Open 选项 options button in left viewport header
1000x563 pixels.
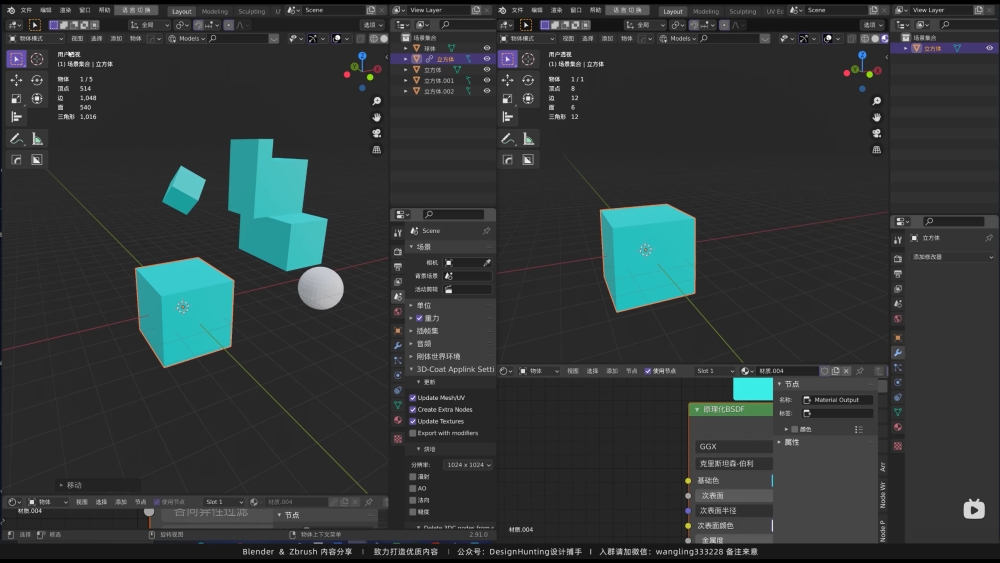point(372,25)
